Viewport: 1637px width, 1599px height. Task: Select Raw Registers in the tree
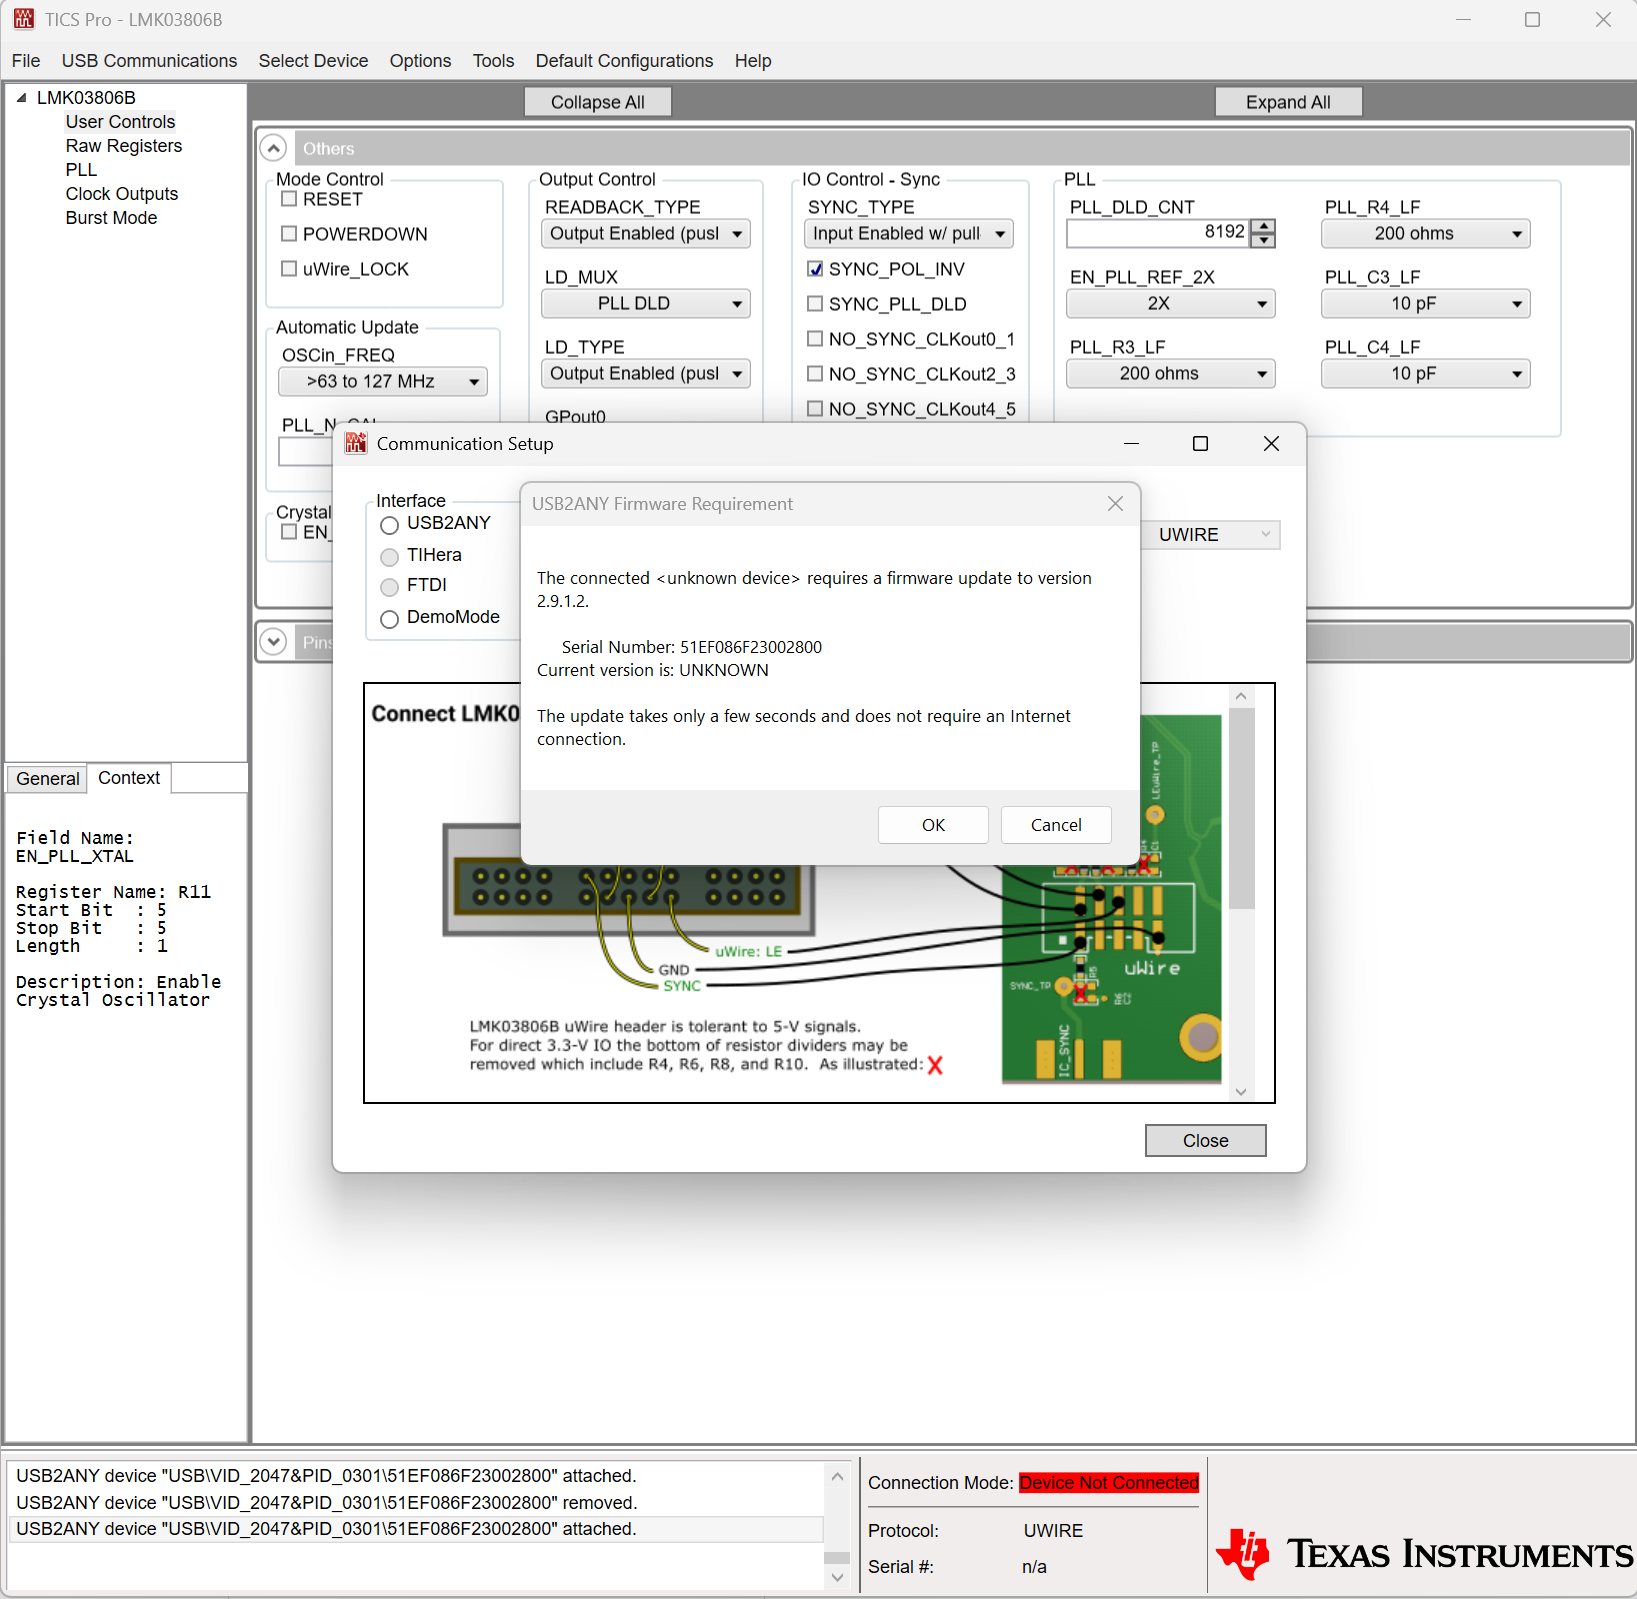124,146
